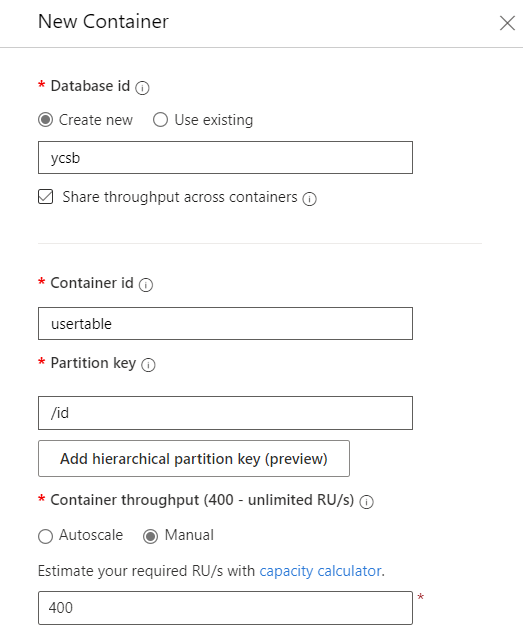Click the Database id info icon
This screenshot has height=630, width=523.
pyautogui.click(x=142, y=88)
